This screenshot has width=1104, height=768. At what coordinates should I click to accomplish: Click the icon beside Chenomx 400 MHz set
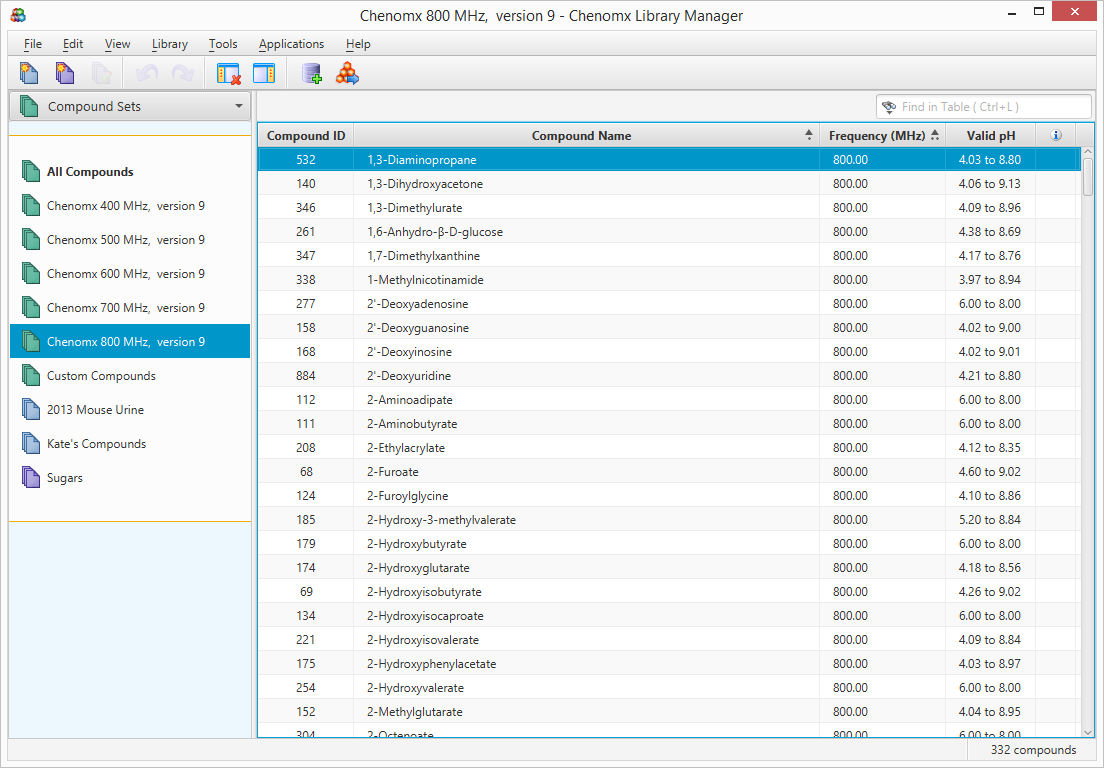tap(30, 206)
